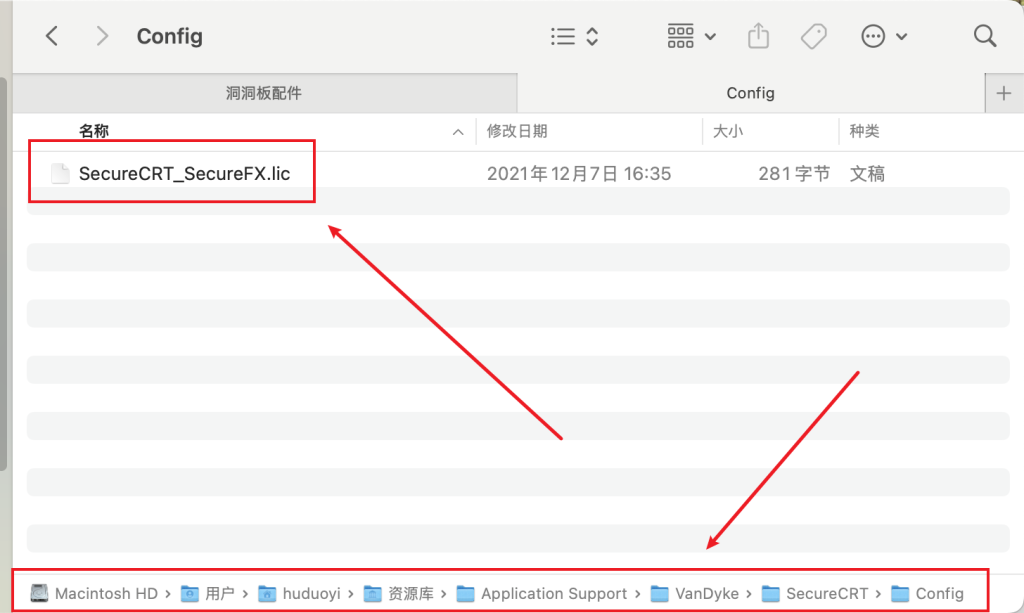
Task: Click the date 2021年12月7日 16:35
Action: pos(579,174)
